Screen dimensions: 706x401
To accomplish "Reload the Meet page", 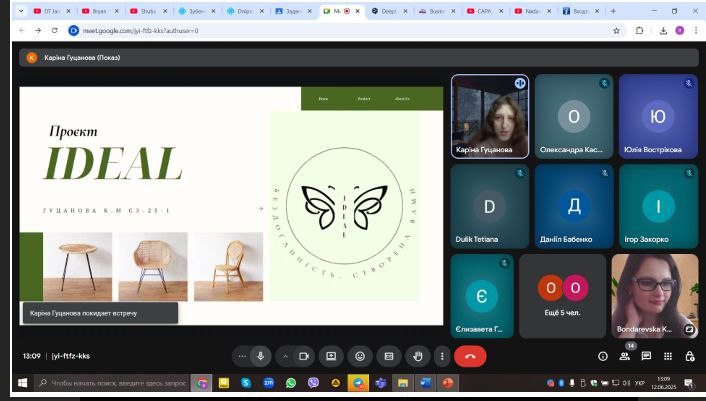I will [54, 31].
